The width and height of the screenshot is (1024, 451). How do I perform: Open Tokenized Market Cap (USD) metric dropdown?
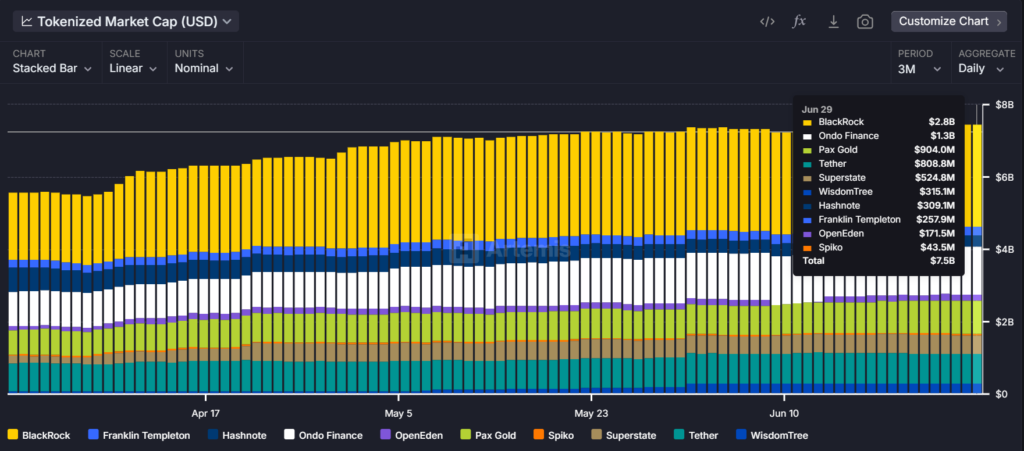coord(126,22)
